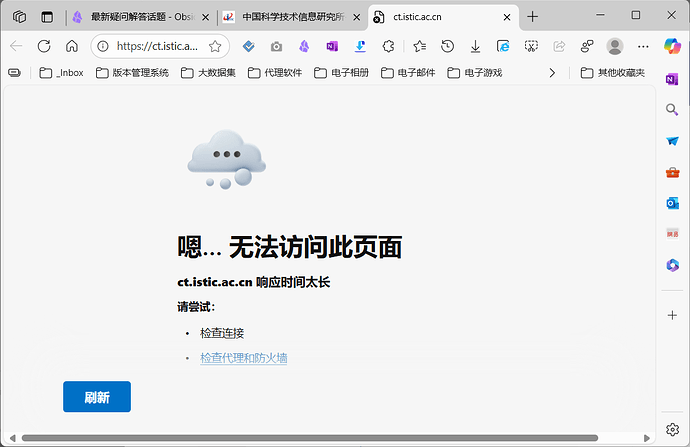
Task: Open the 版本管理系统 bookmarks folder
Action: coord(132,73)
